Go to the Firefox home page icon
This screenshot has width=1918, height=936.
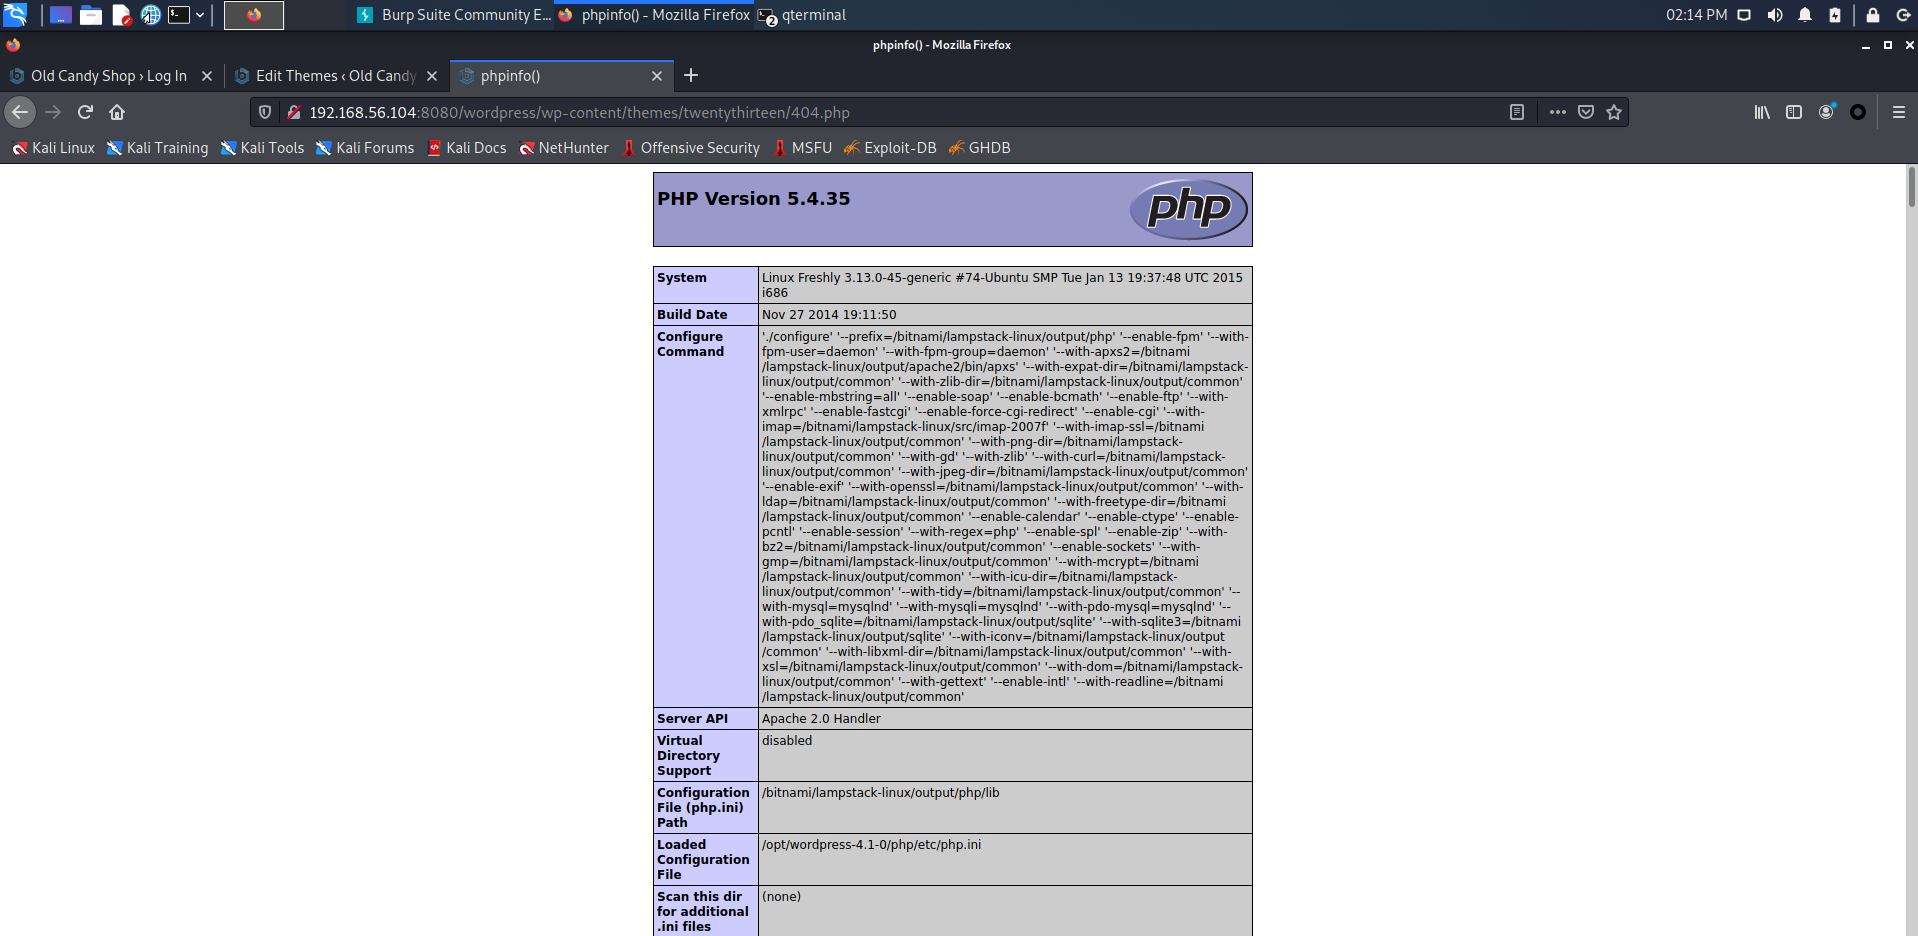click(117, 112)
